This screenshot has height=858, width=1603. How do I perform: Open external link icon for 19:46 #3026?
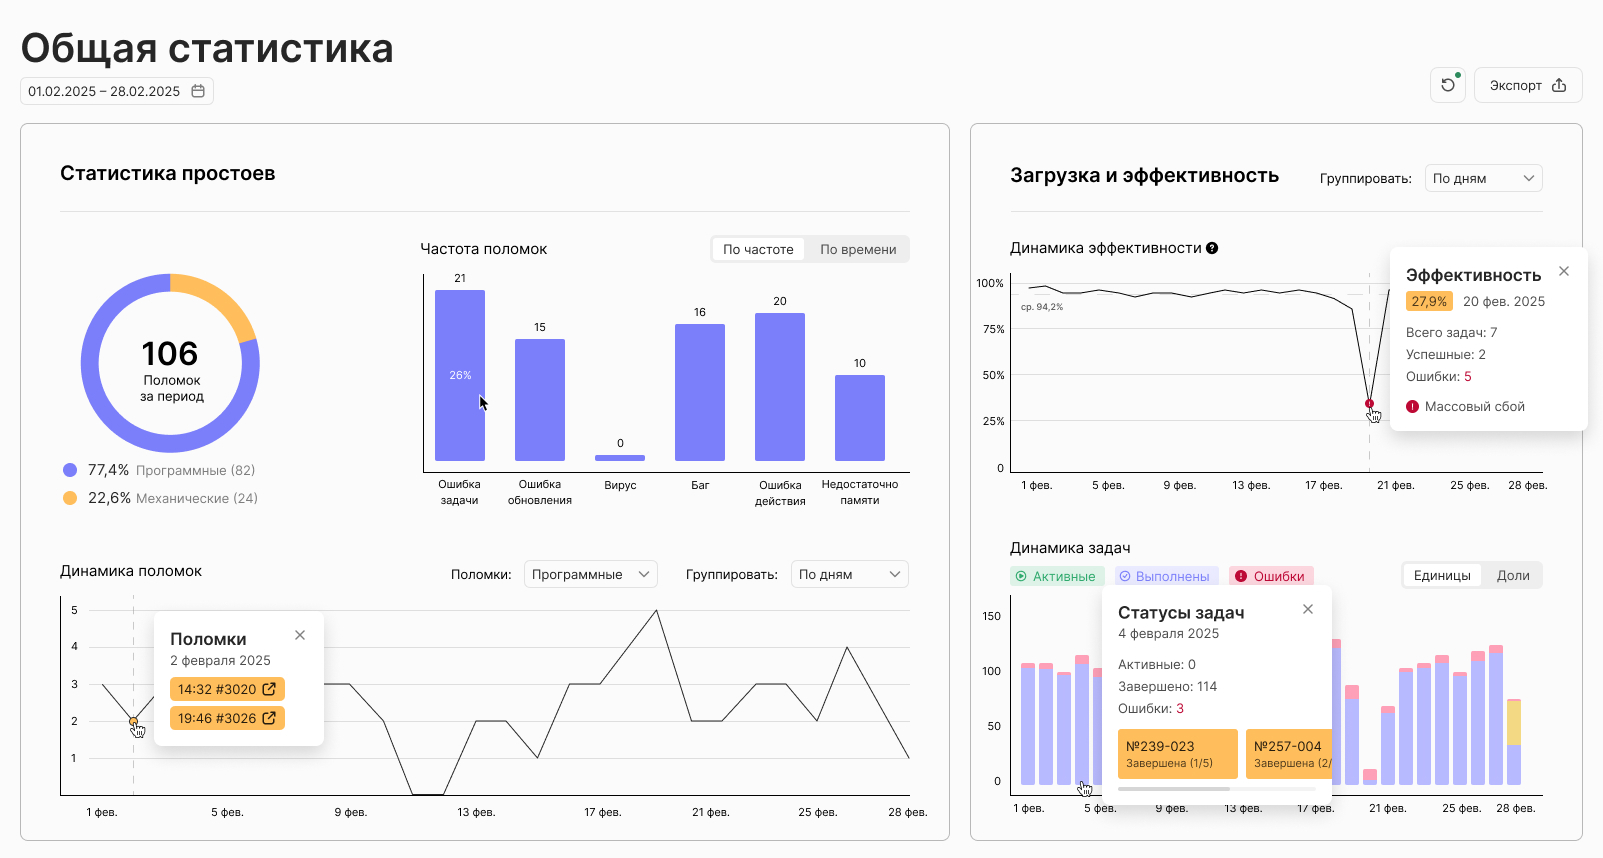click(x=269, y=718)
